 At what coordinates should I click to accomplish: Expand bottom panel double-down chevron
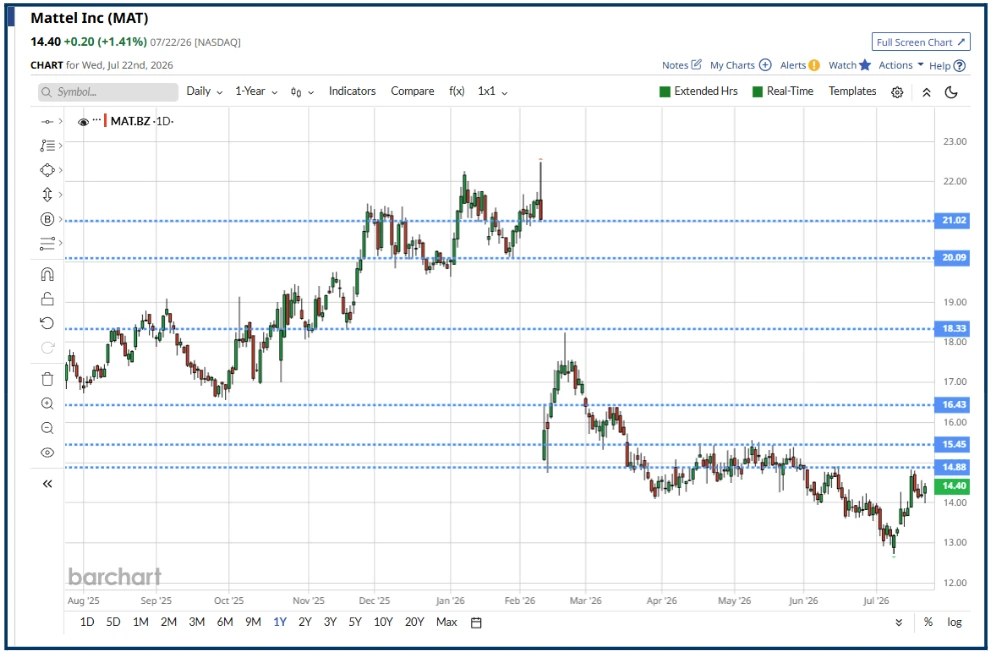(899, 623)
